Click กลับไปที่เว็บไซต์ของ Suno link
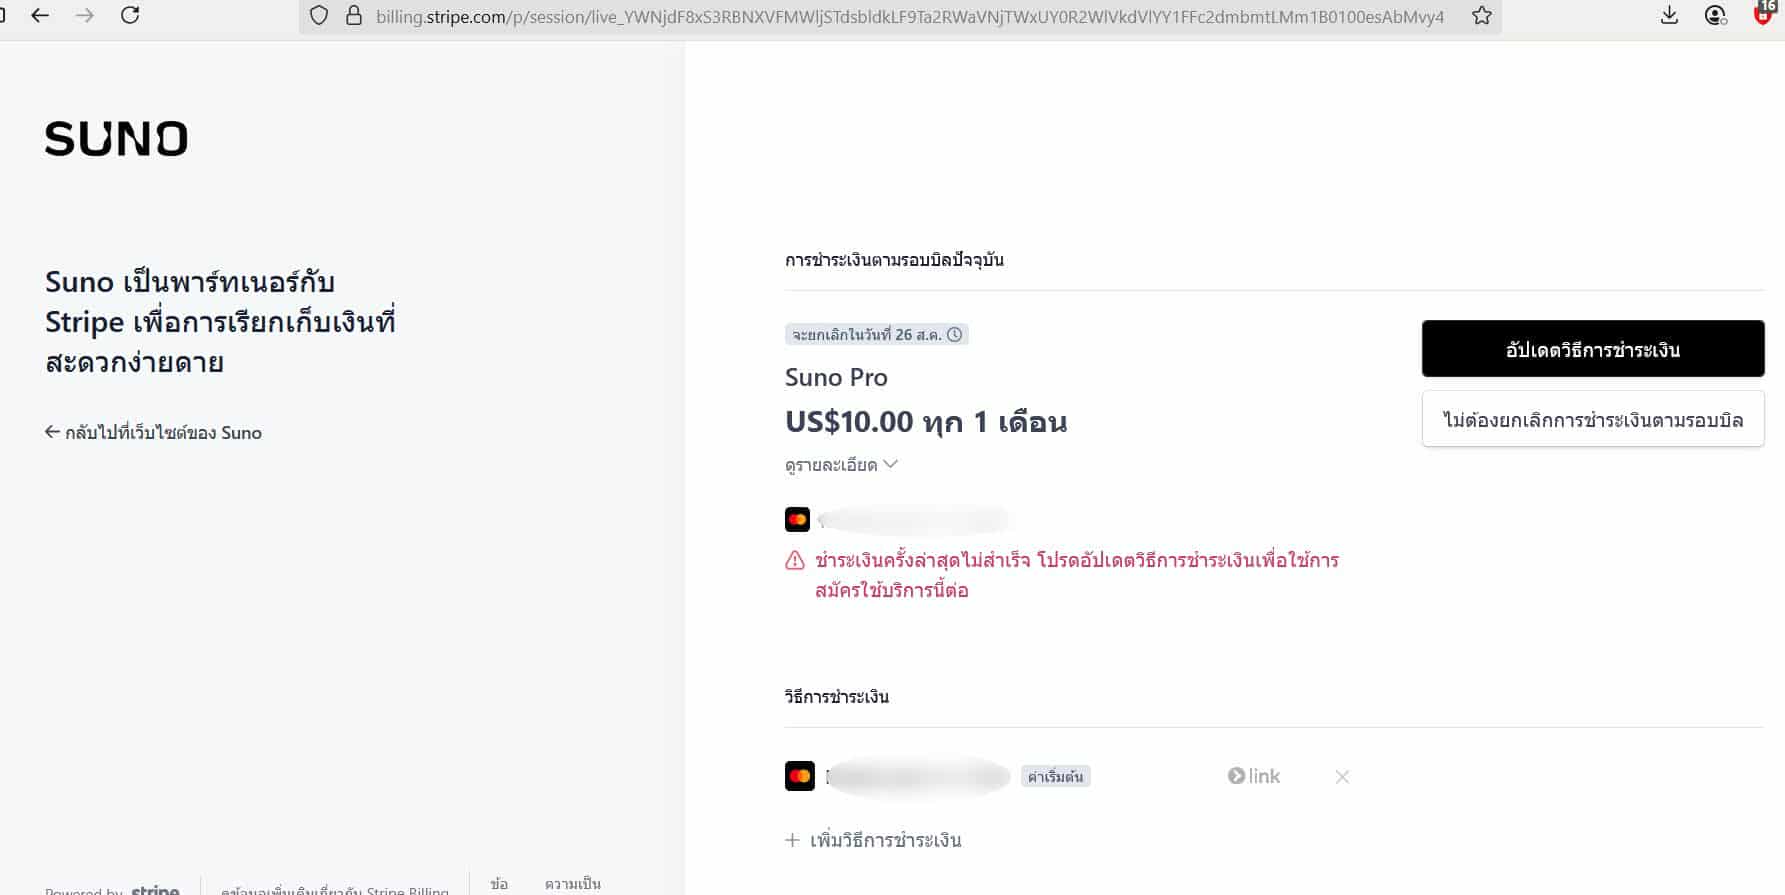 click(x=153, y=433)
